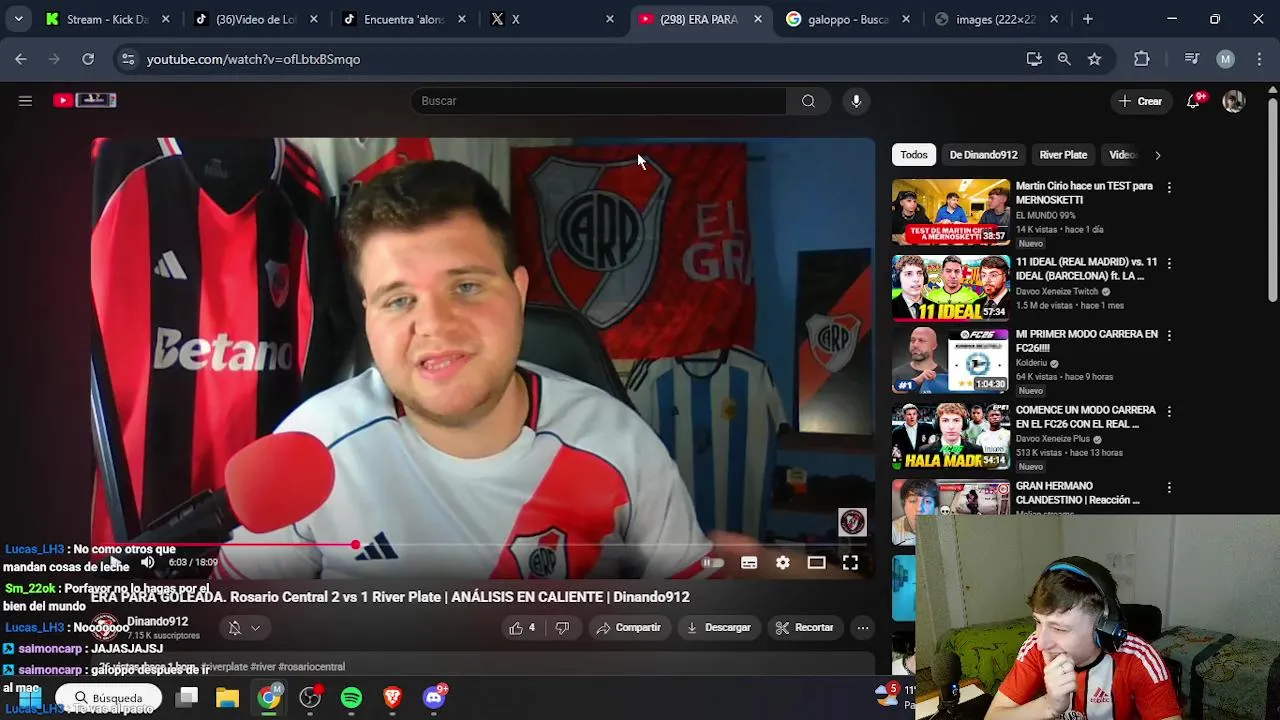Bookmark this page with the star
Viewport: 1280px width, 720px height.
click(1095, 59)
